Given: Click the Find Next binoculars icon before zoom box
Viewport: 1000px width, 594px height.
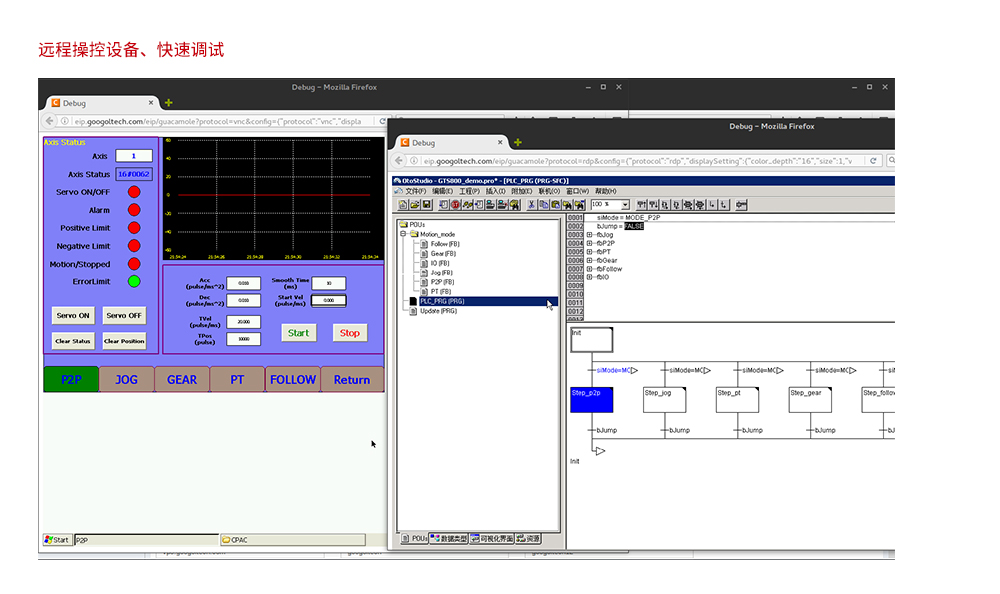Looking at the screenshot, I should [579, 205].
